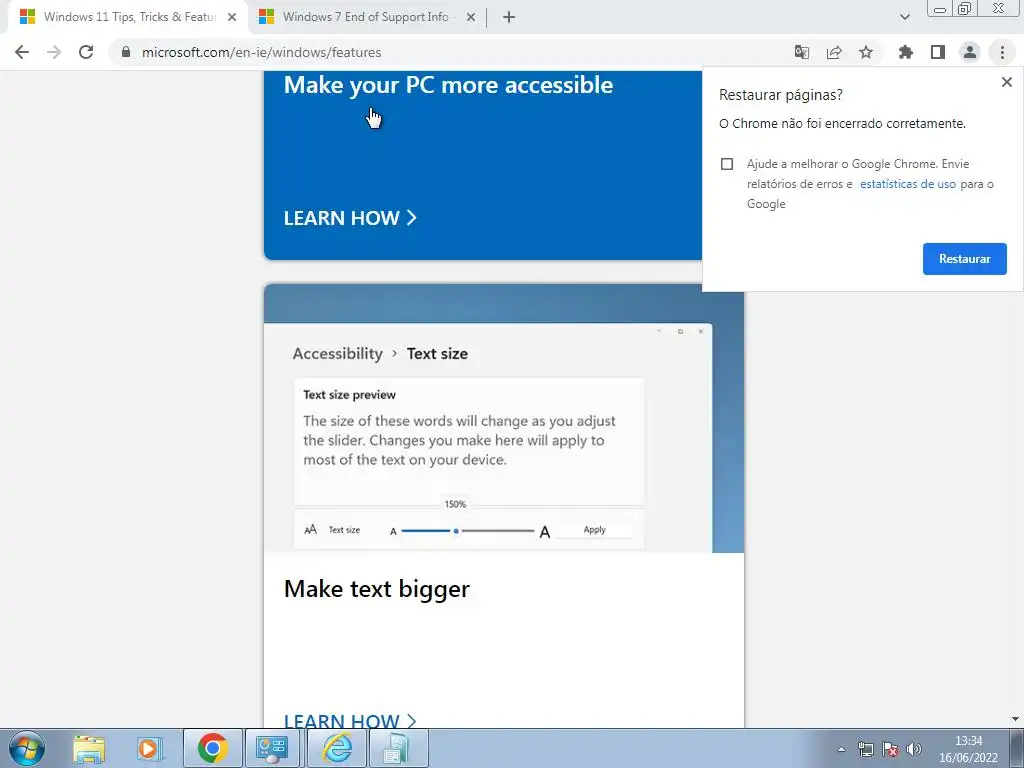Click the text size slider in preview
The image size is (1024, 768).
click(x=468, y=531)
